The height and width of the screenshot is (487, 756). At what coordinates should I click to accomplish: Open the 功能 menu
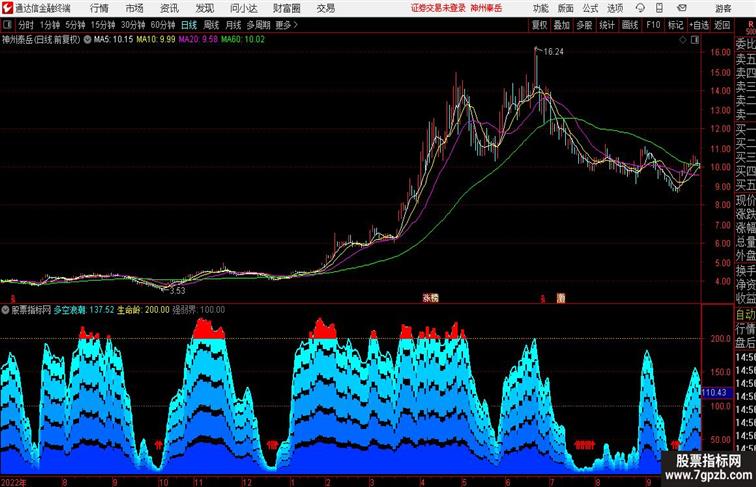pos(540,8)
